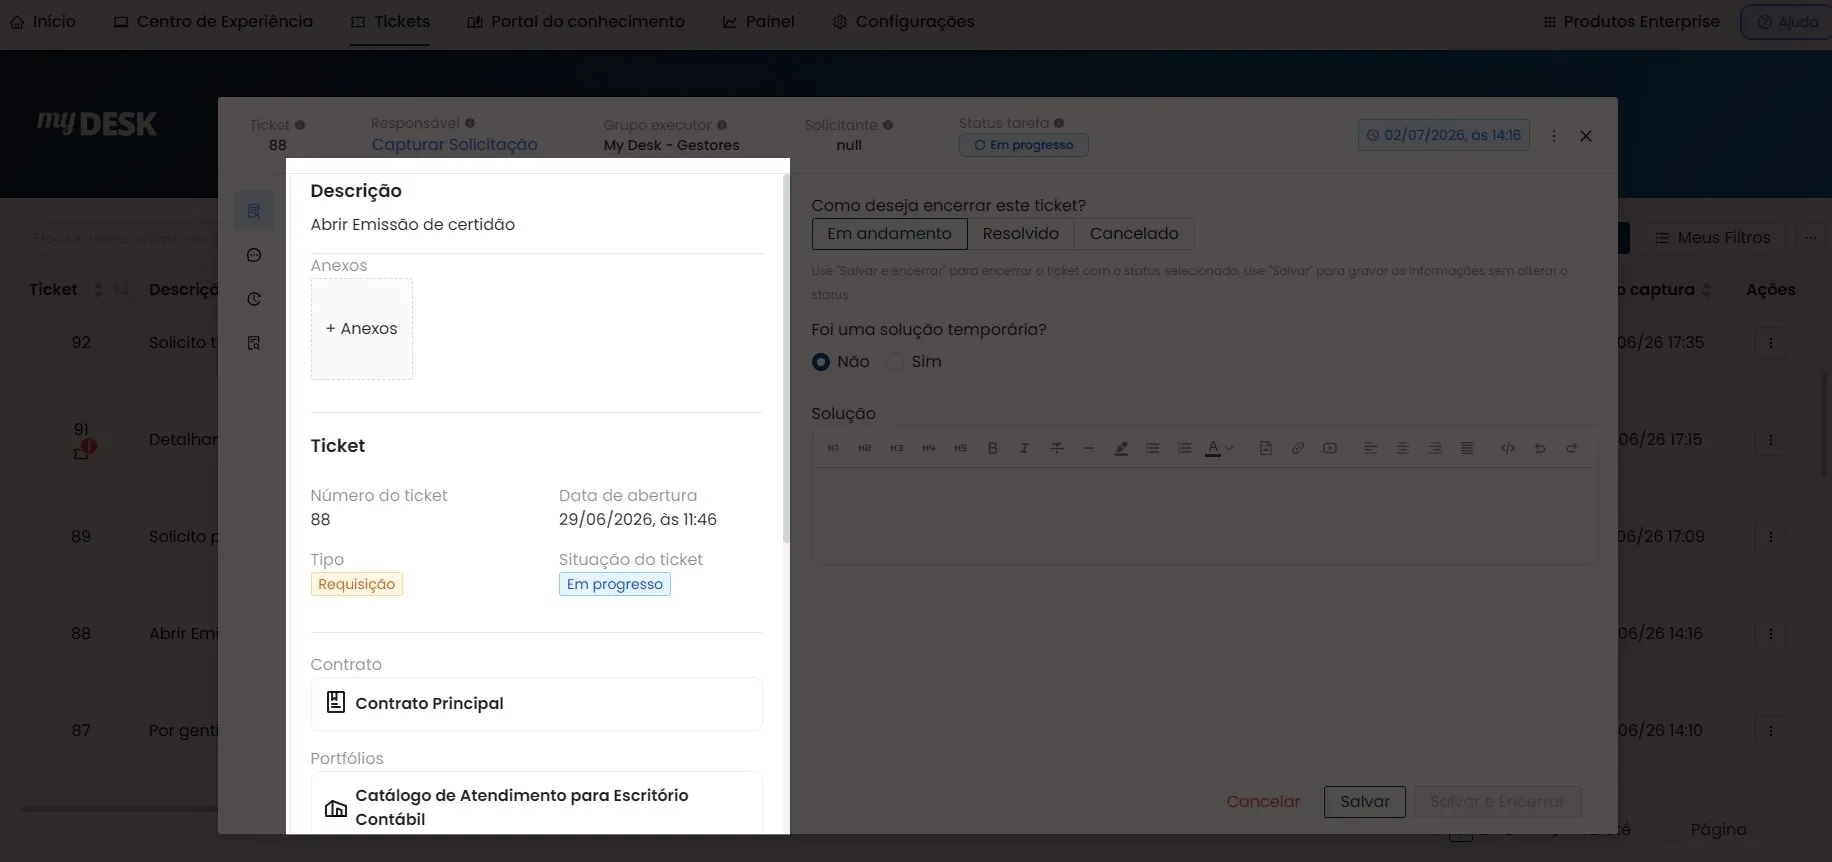Insert hyperlink in Solução editor
The height and width of the screenshot is (862, 1832).
click(1298, 448)
